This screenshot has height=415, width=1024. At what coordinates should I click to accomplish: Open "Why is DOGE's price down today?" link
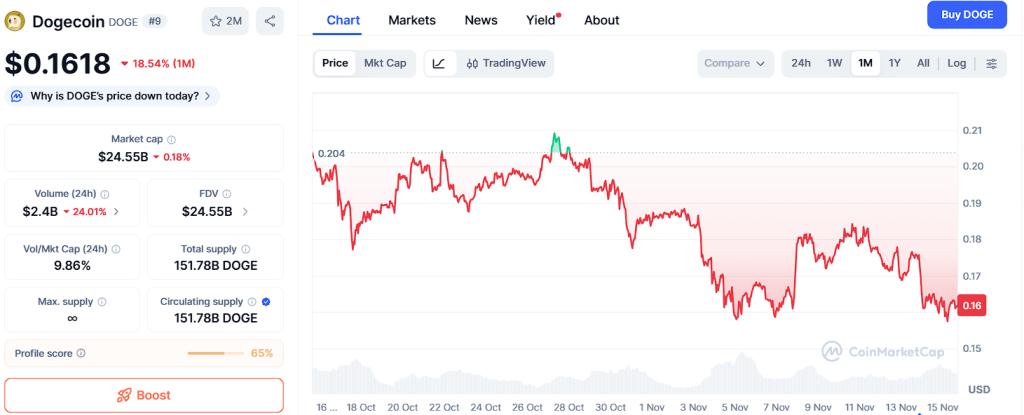click(x=114, y=96)
